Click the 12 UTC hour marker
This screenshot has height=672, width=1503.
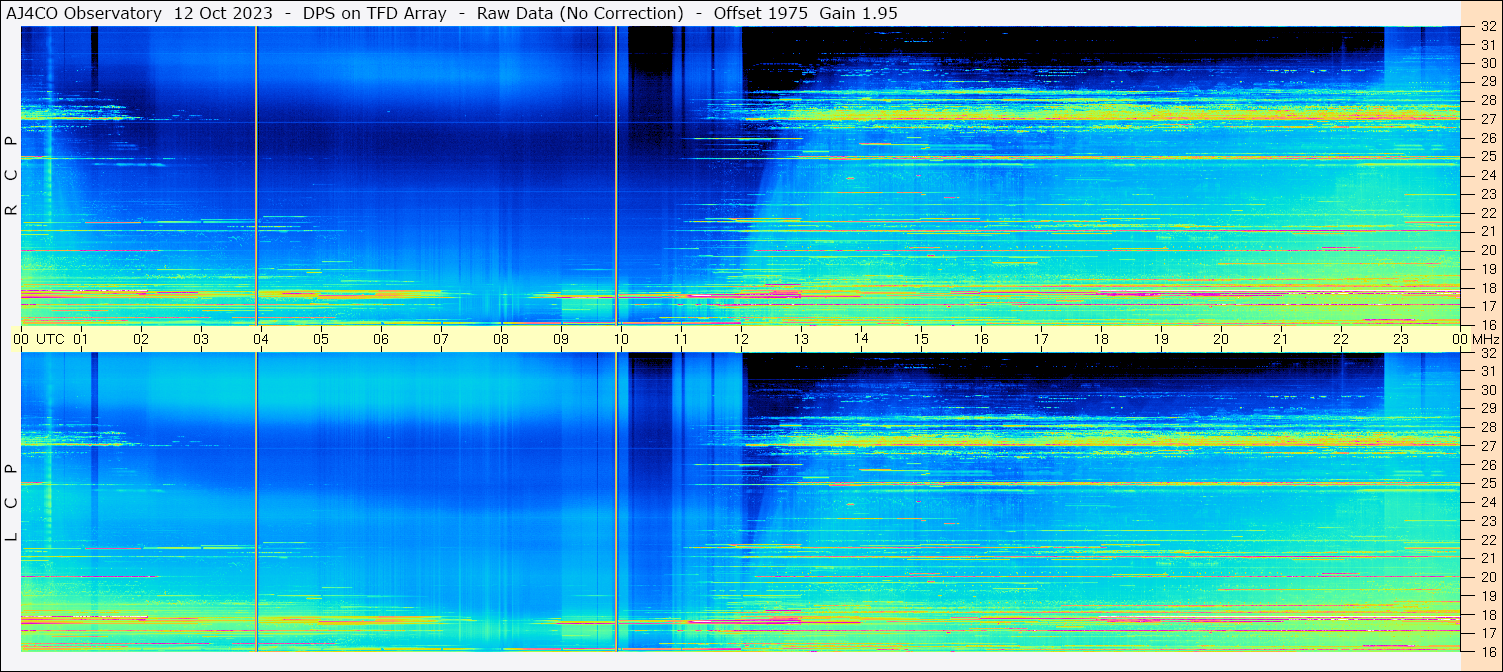[x=740, y=339]
